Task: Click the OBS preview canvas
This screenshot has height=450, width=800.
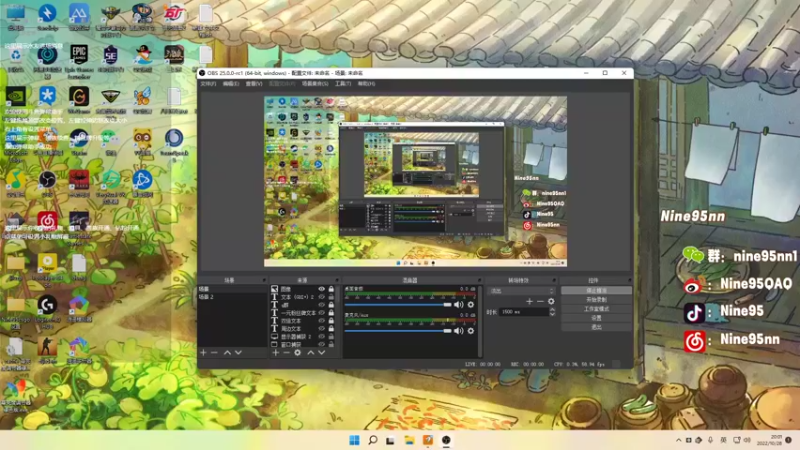Action: tap(415, 181)
